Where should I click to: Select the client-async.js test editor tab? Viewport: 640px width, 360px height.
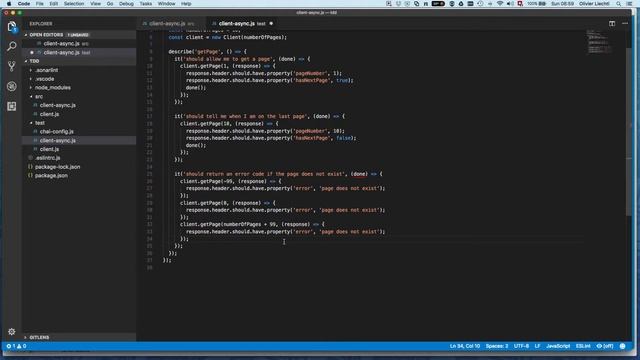(242, 24)
